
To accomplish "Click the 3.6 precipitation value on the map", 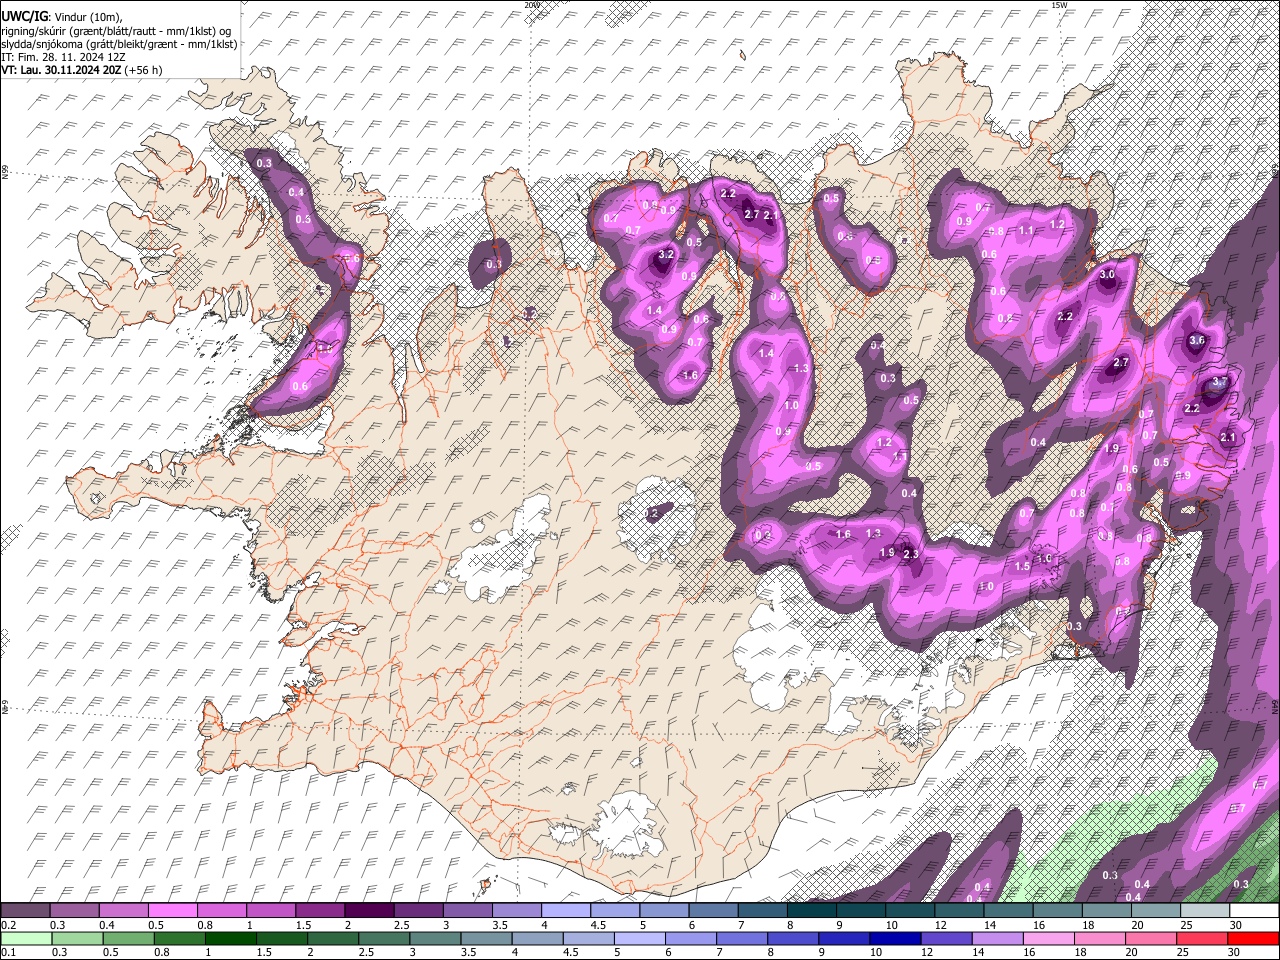I will pyautogui.click(x=1196, y=340).
